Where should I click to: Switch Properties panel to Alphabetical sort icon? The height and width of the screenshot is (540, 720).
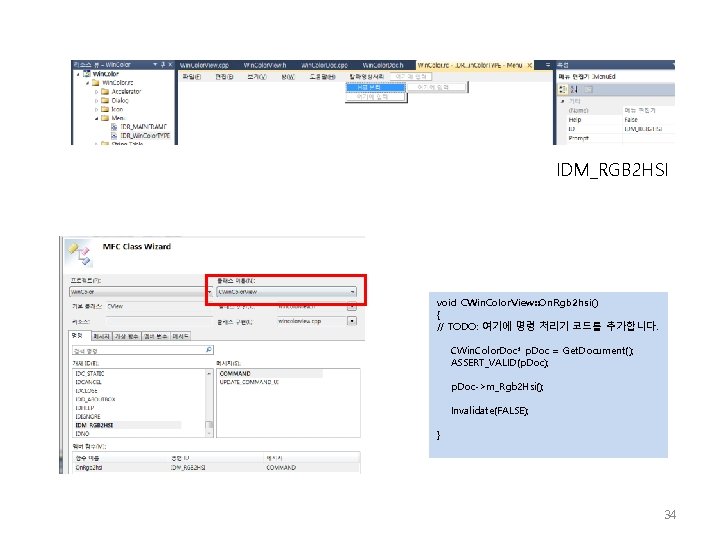574,90
